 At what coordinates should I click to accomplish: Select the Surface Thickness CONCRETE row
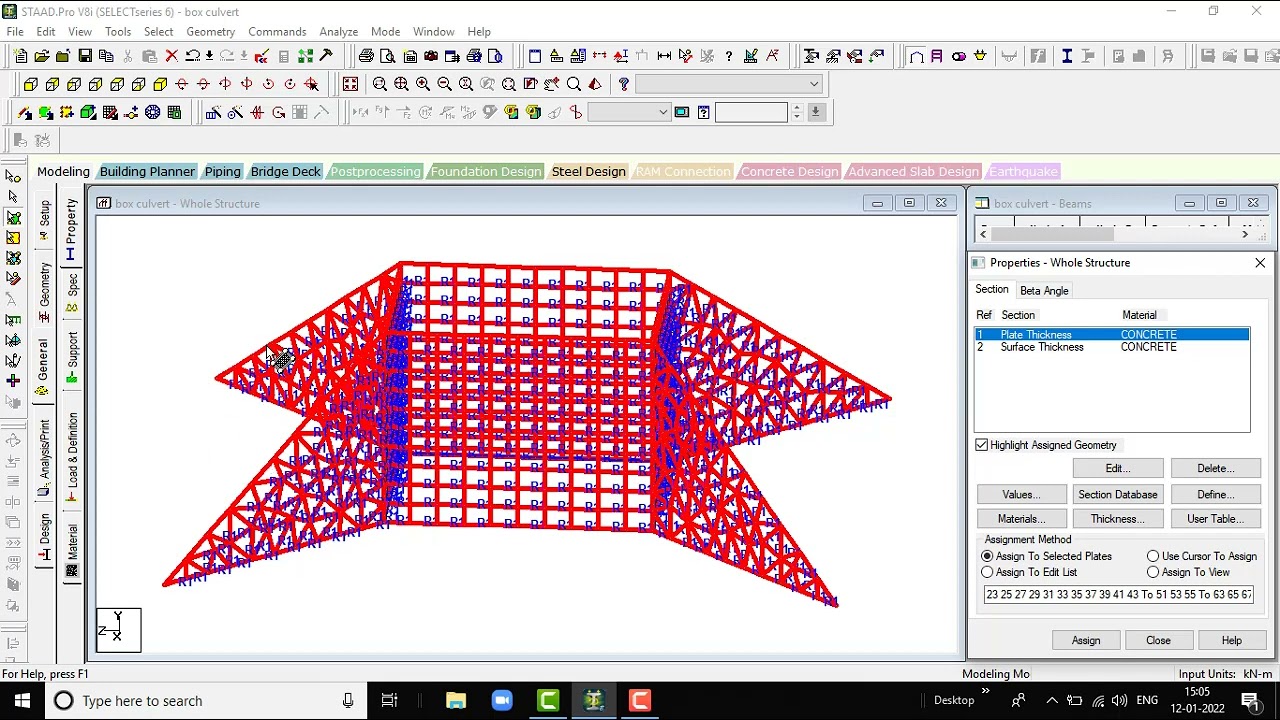pos(1112,347)
